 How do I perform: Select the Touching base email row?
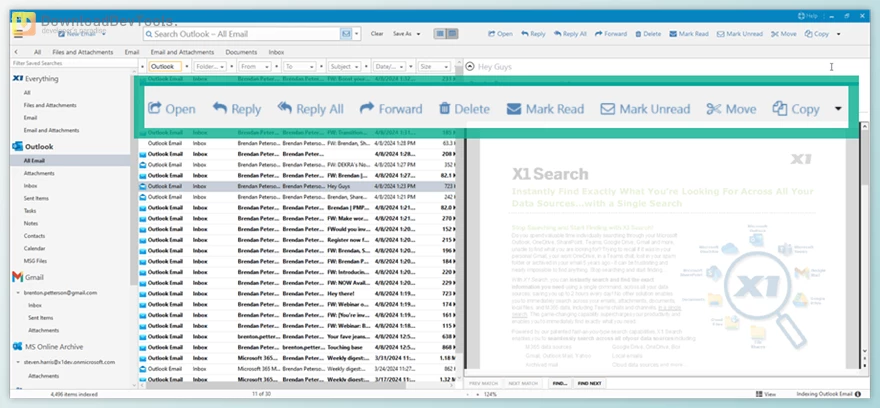point(297,347)
